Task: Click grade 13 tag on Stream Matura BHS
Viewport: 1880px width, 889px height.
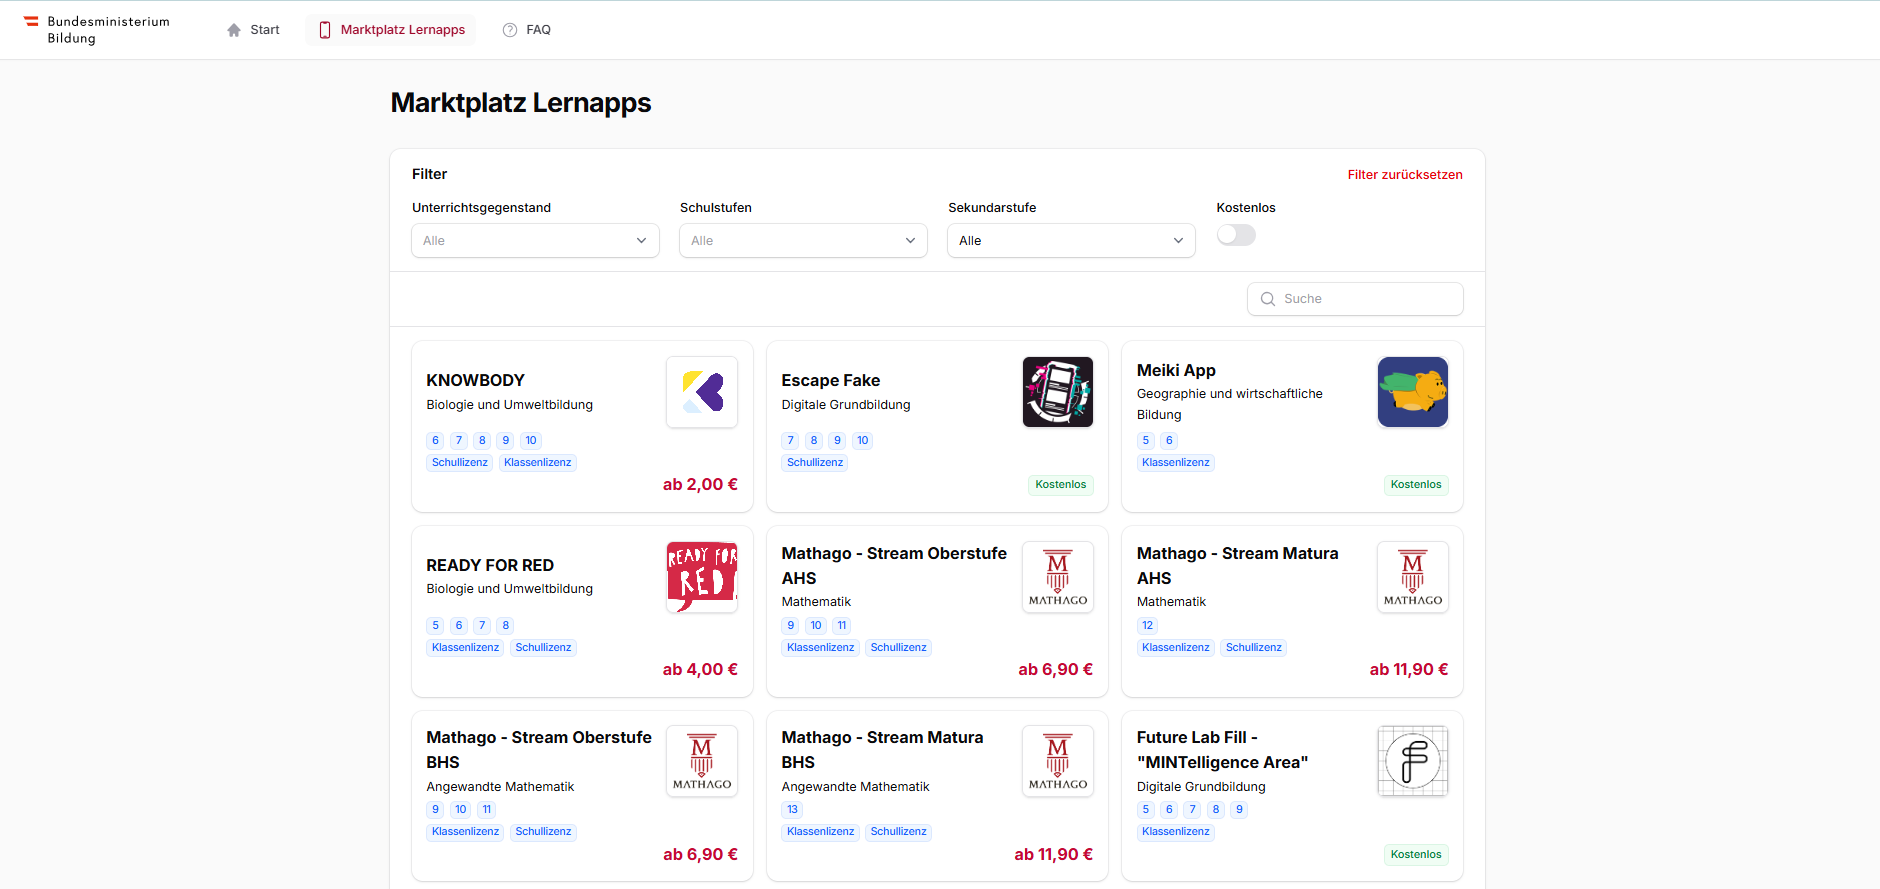Action: [x=792, y=810]
